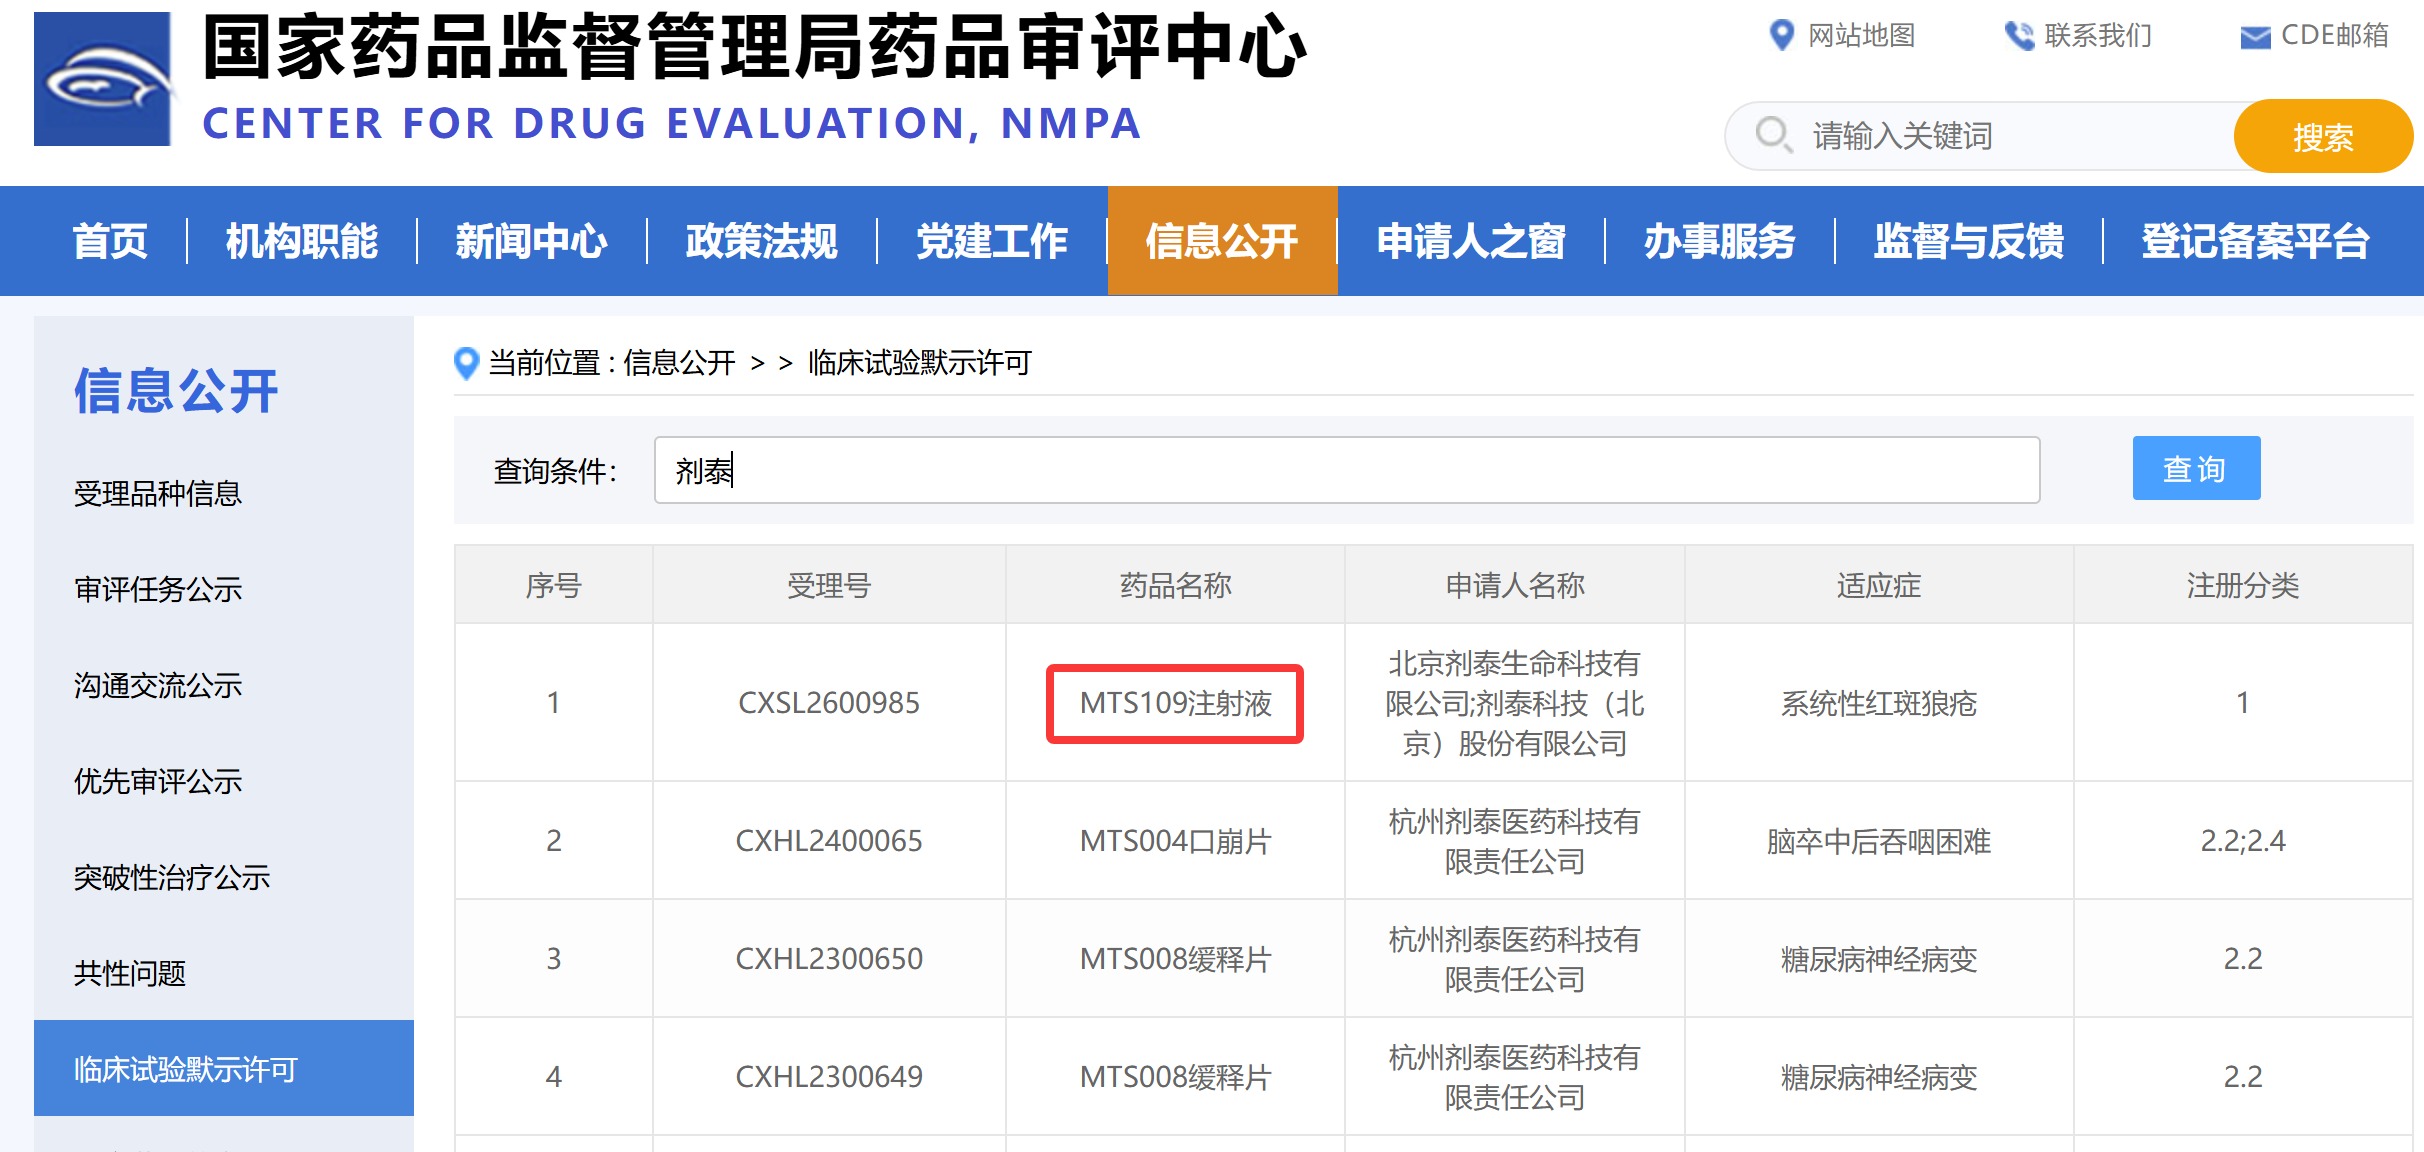Screen dimensions: 2424x1152
Task: Click the magnifier icon in keyword search
Action: click(x=1774, y=135)
